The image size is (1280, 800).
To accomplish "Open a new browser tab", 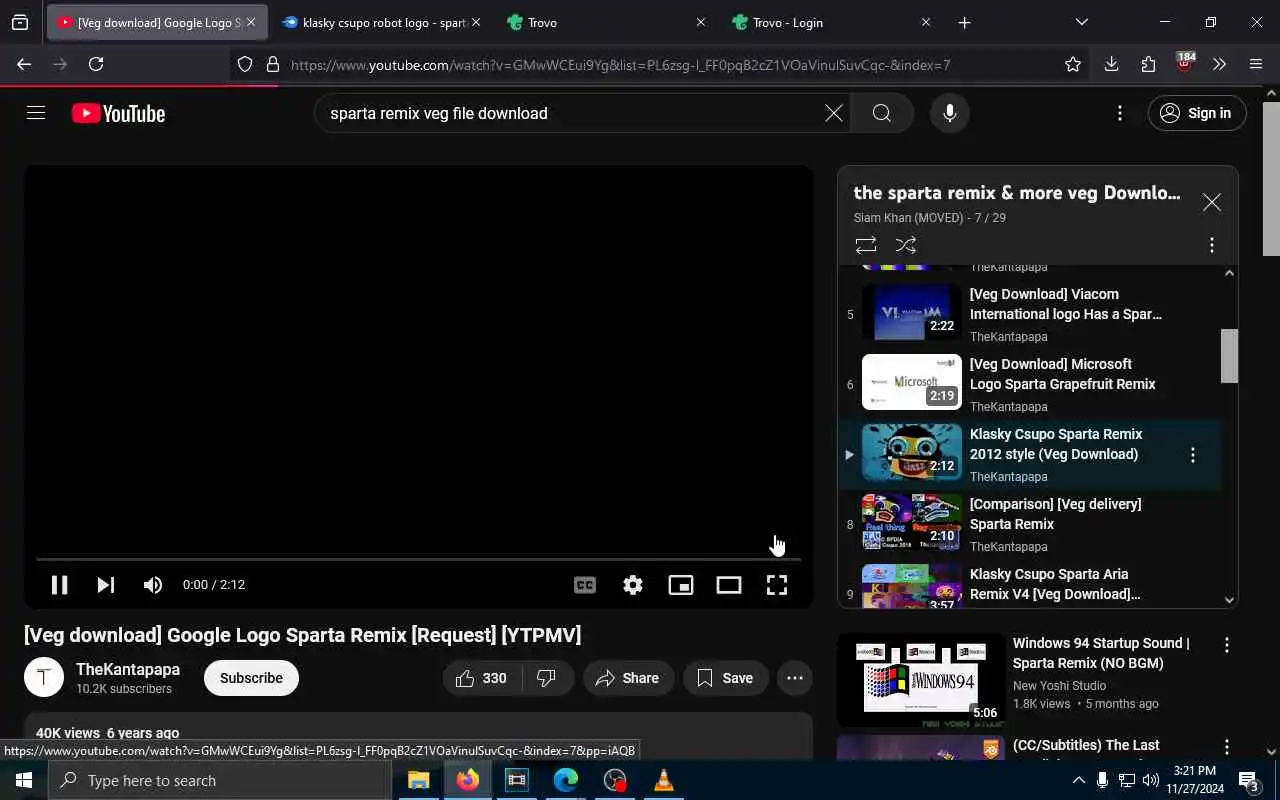I will click(964, 22).
